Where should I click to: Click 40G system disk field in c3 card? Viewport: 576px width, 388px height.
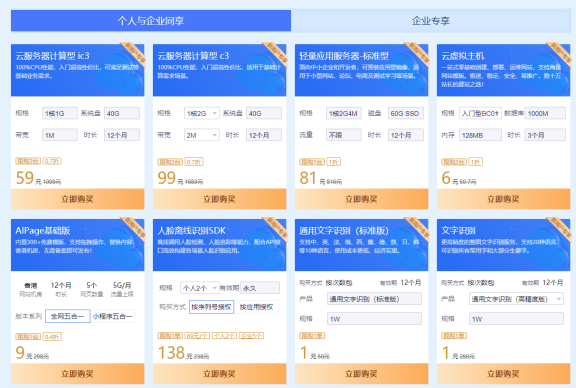coord(264,113)
